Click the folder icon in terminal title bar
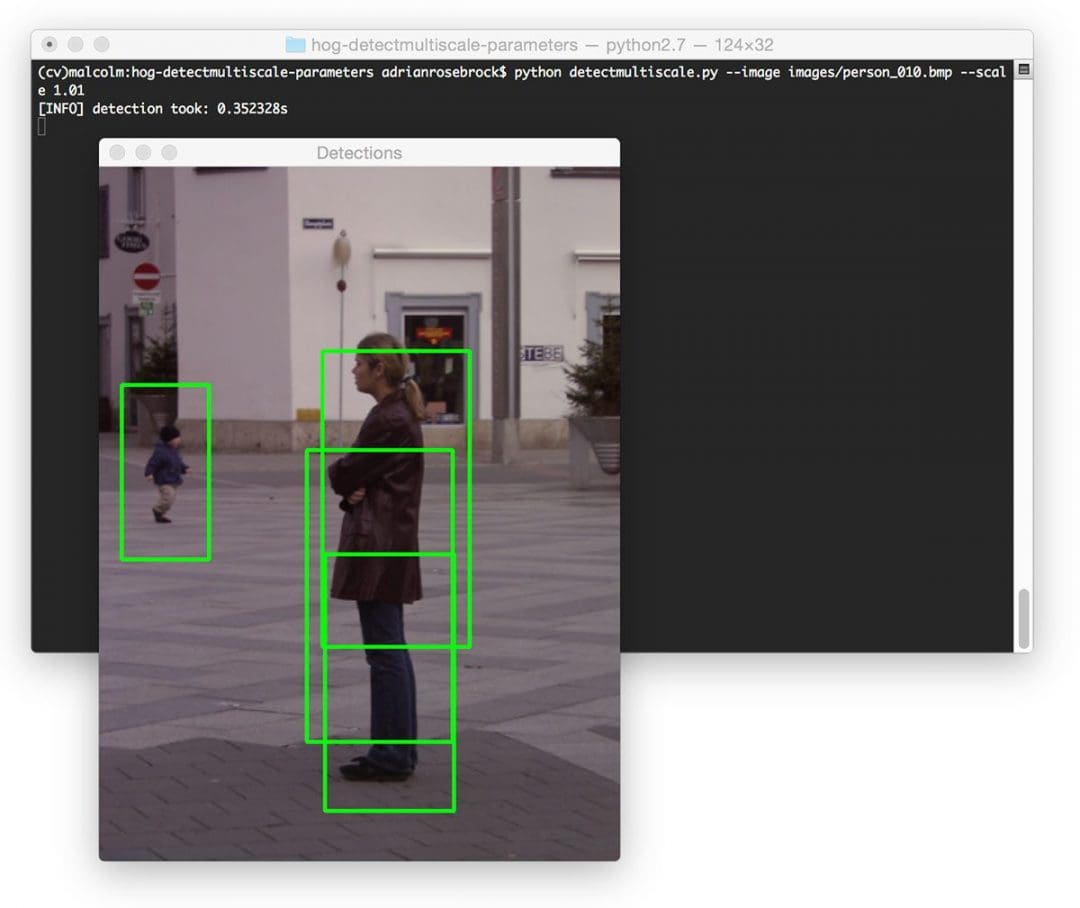Viewport: 1080px width, 908px height. coord(295,45)
